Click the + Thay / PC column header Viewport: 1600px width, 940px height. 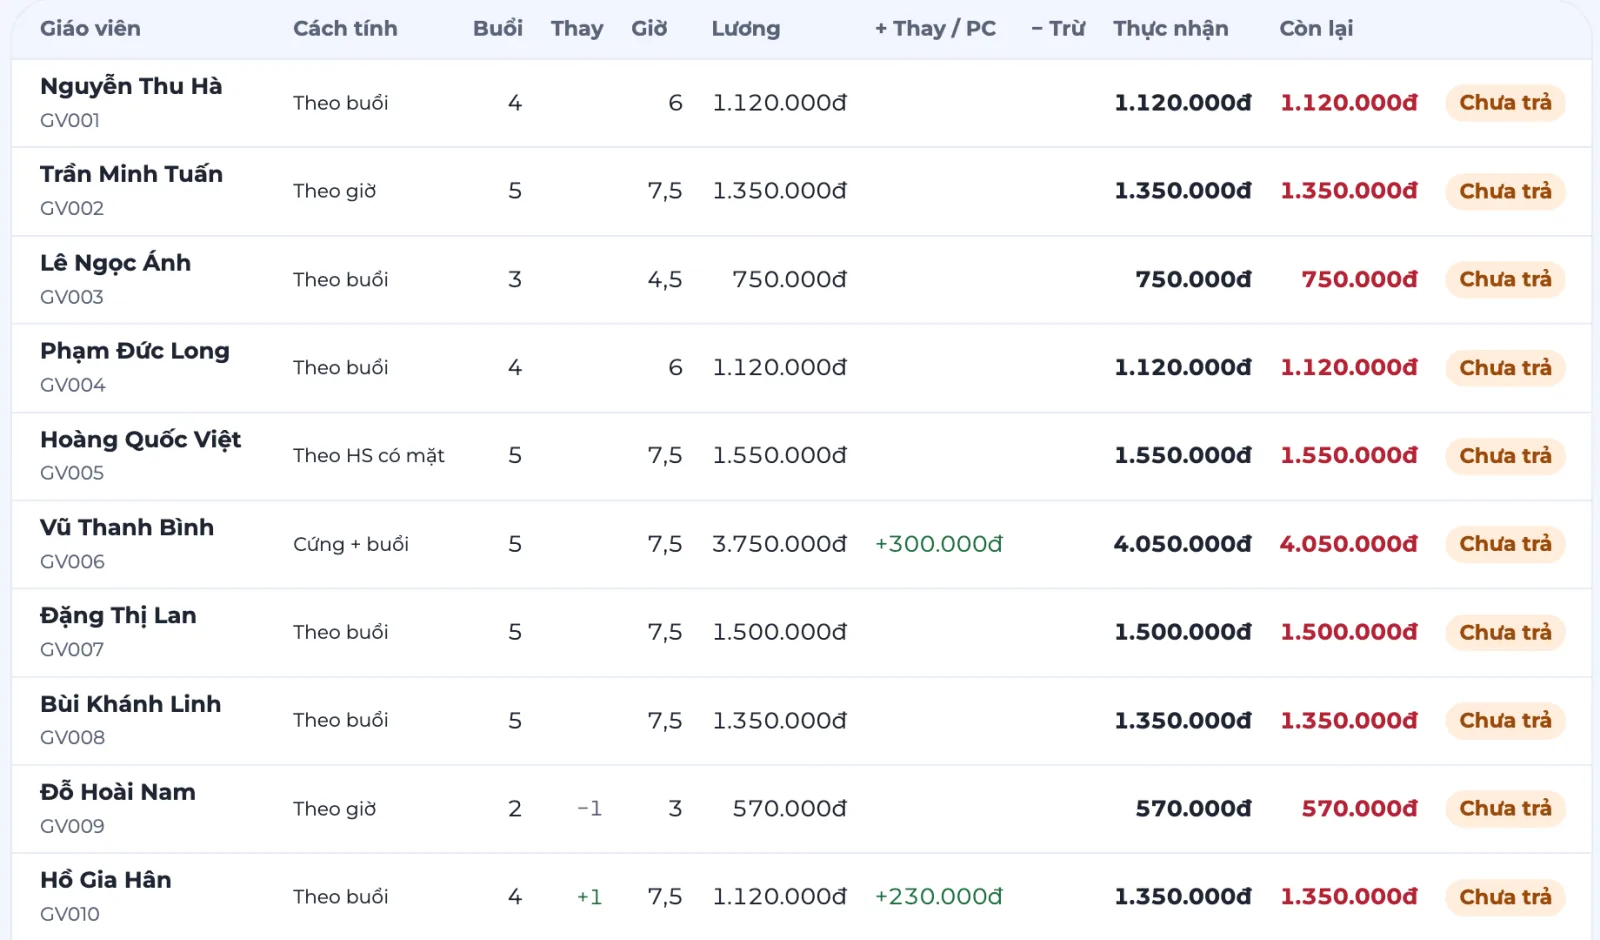935,29
